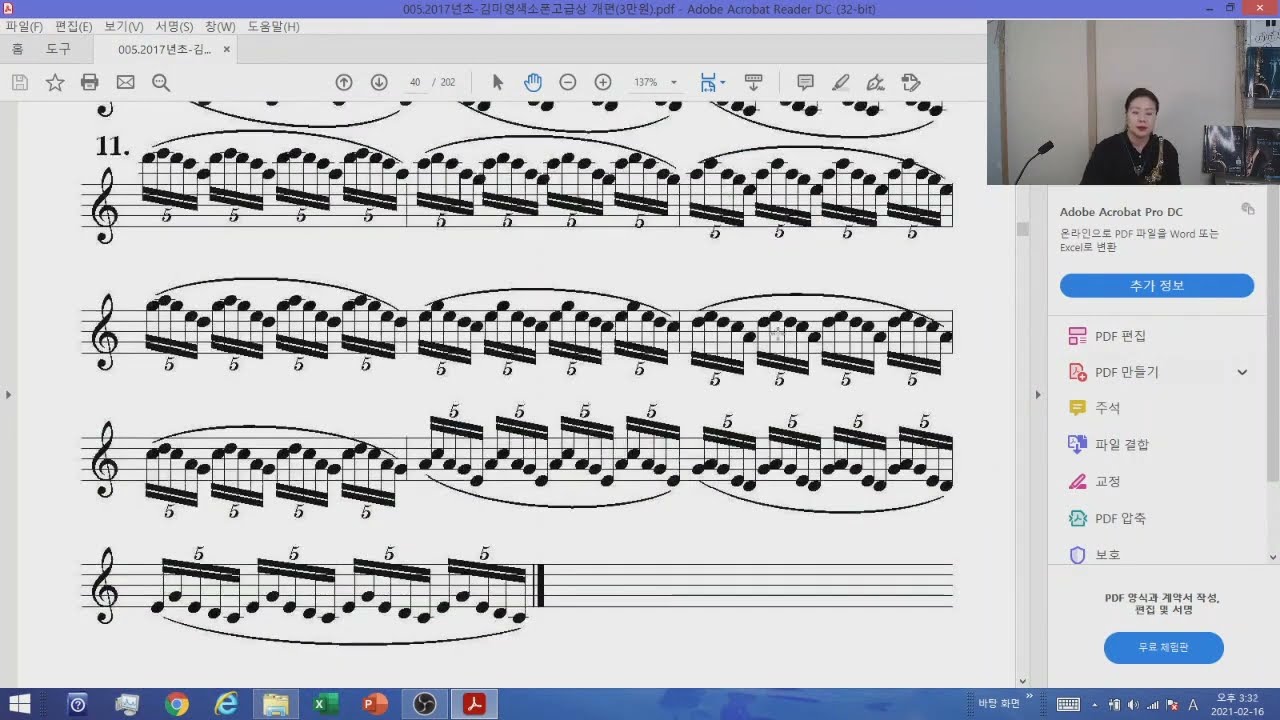Bookmark the file with the star icon
This screenshot has width=1280, height=720.
[x=55, y=82]
